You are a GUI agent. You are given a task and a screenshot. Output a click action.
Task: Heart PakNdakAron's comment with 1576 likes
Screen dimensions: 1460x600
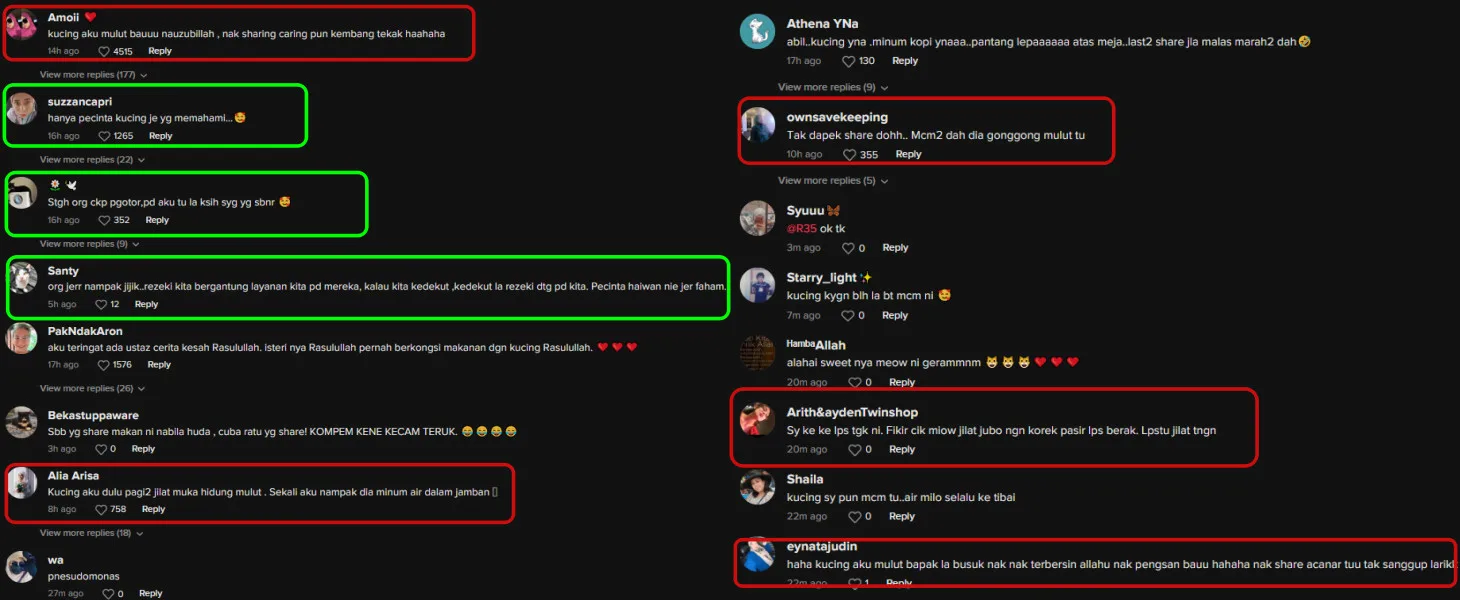pyautogui.click(x=104, y=365)
